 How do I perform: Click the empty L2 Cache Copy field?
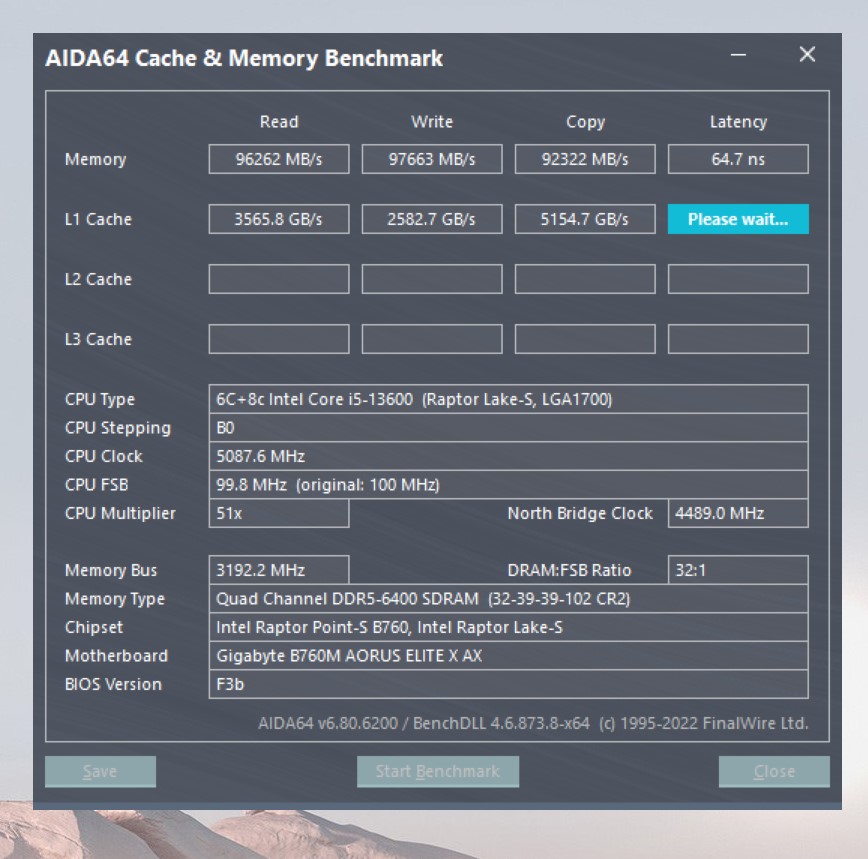click(585, 278)
